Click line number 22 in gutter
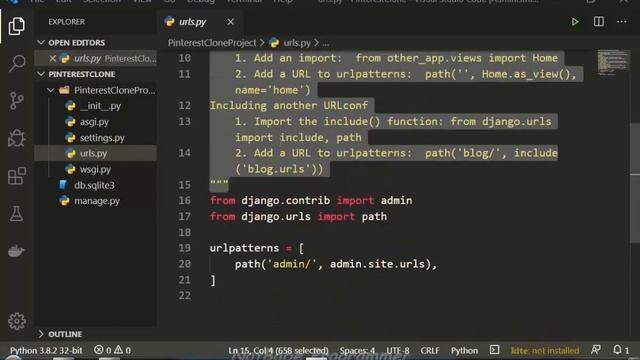 pos(184,295)
